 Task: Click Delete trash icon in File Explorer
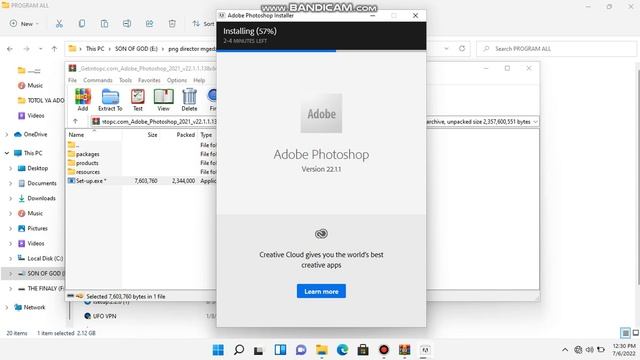172,24
